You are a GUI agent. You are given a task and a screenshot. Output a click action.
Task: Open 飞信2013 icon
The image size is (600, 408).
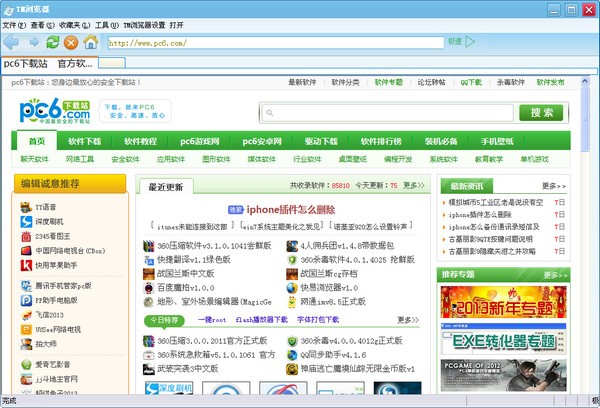coord(26,315)
